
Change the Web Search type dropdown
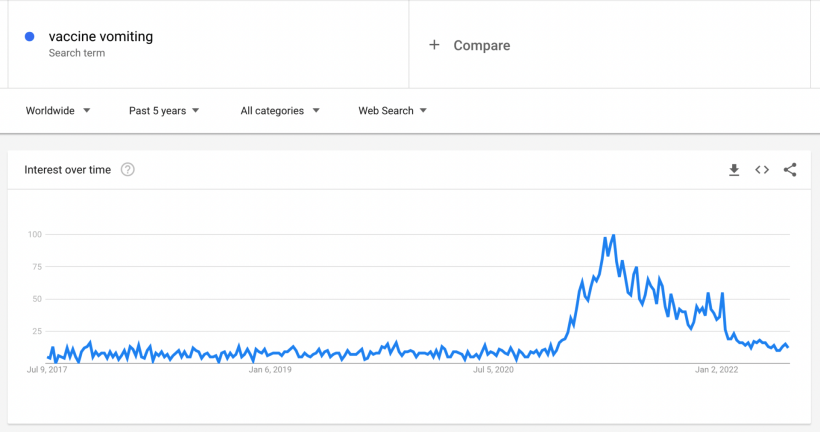(392, 111)
